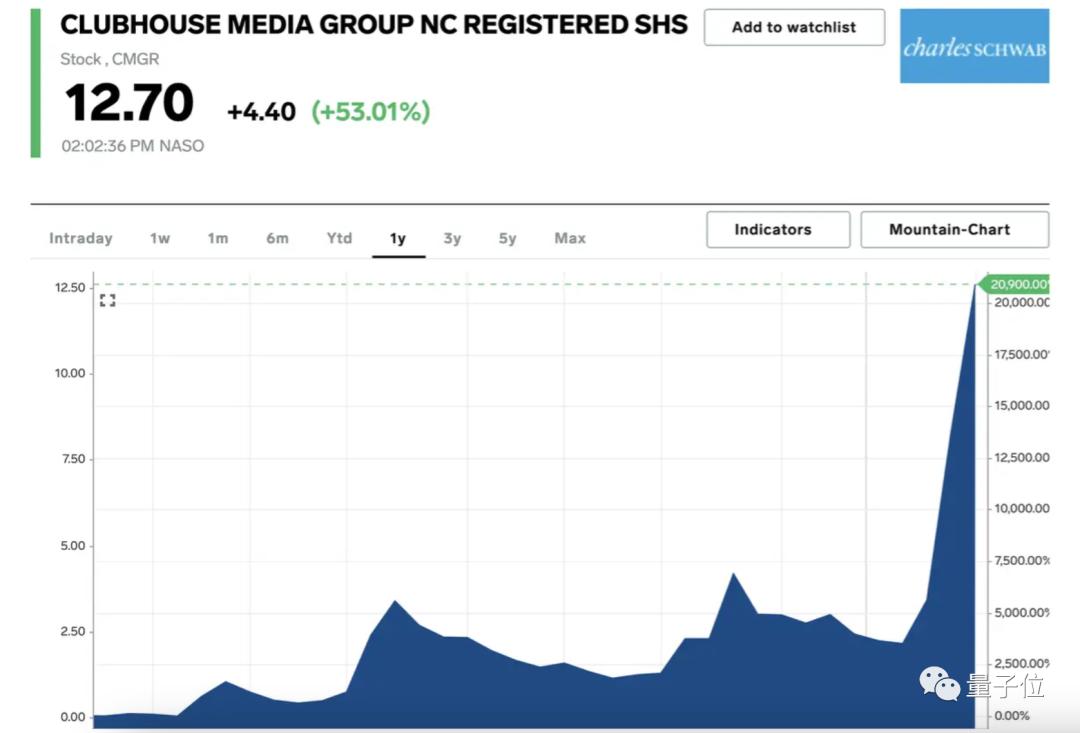The width and height of the screenshot is (1080, 733).
Task: Click the peak of the mountain chart
Action: click(x=975, y=287)
